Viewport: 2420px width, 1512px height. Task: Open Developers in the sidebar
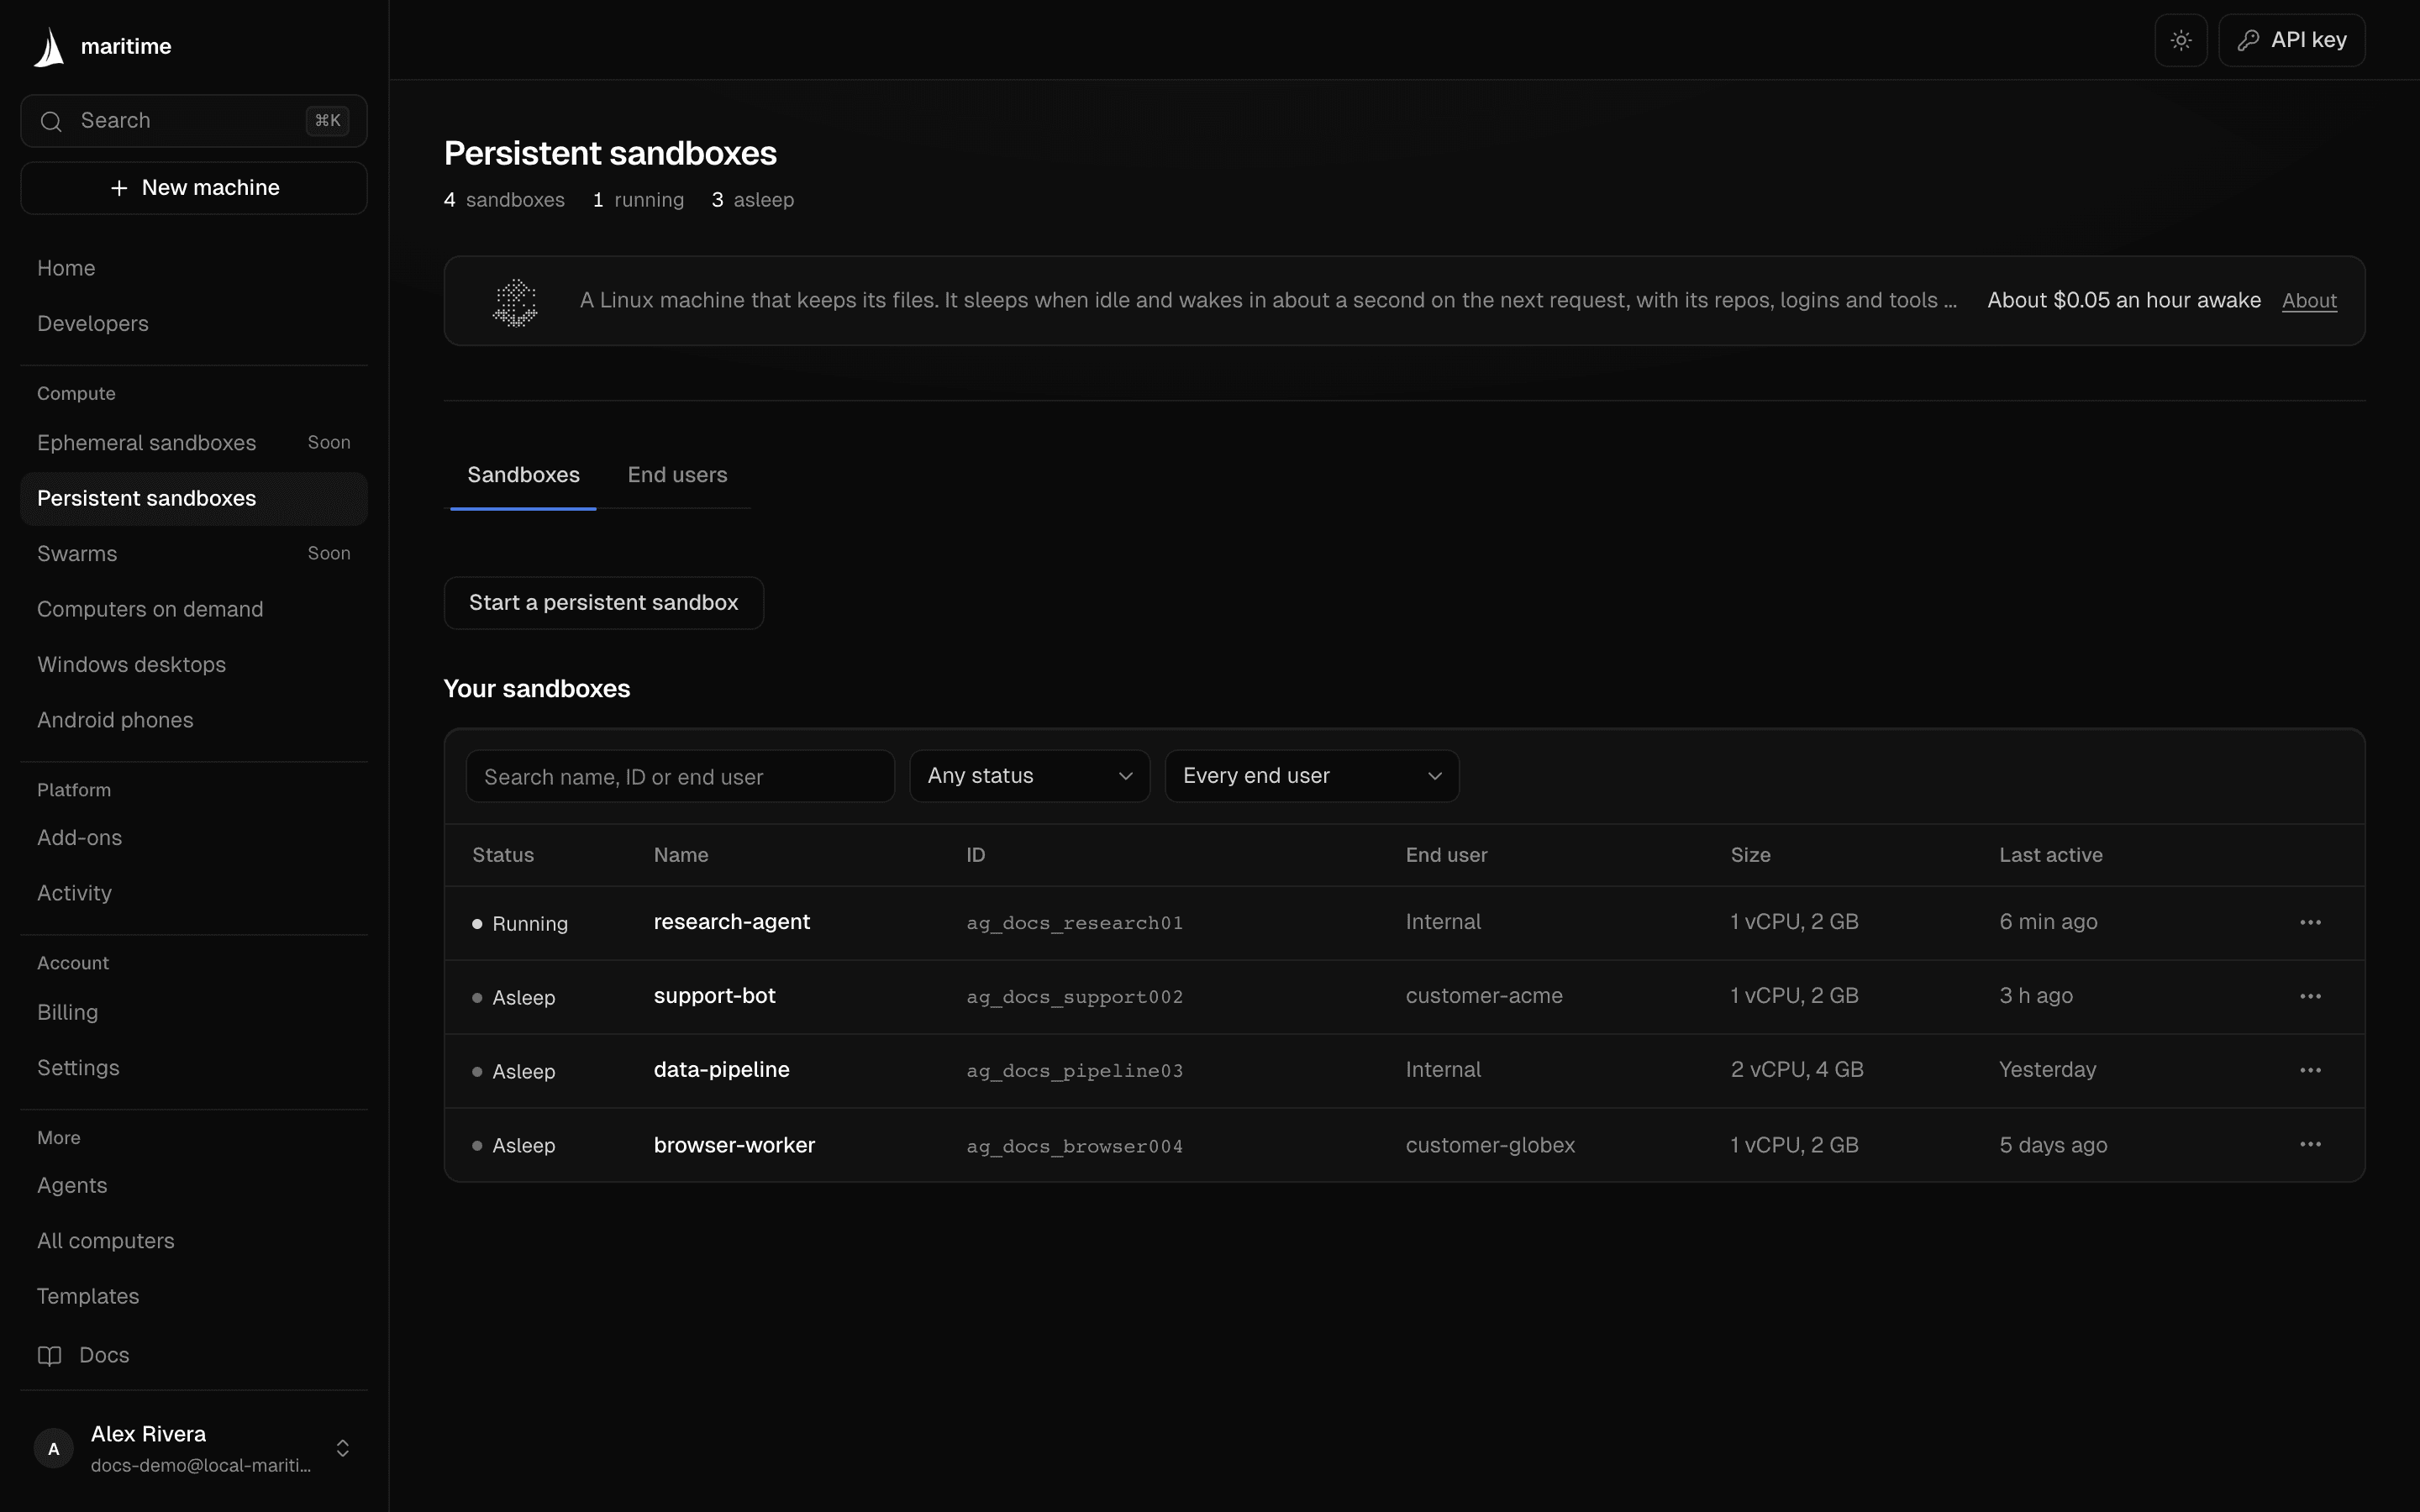pyautogui.click(x=194, y=324)
